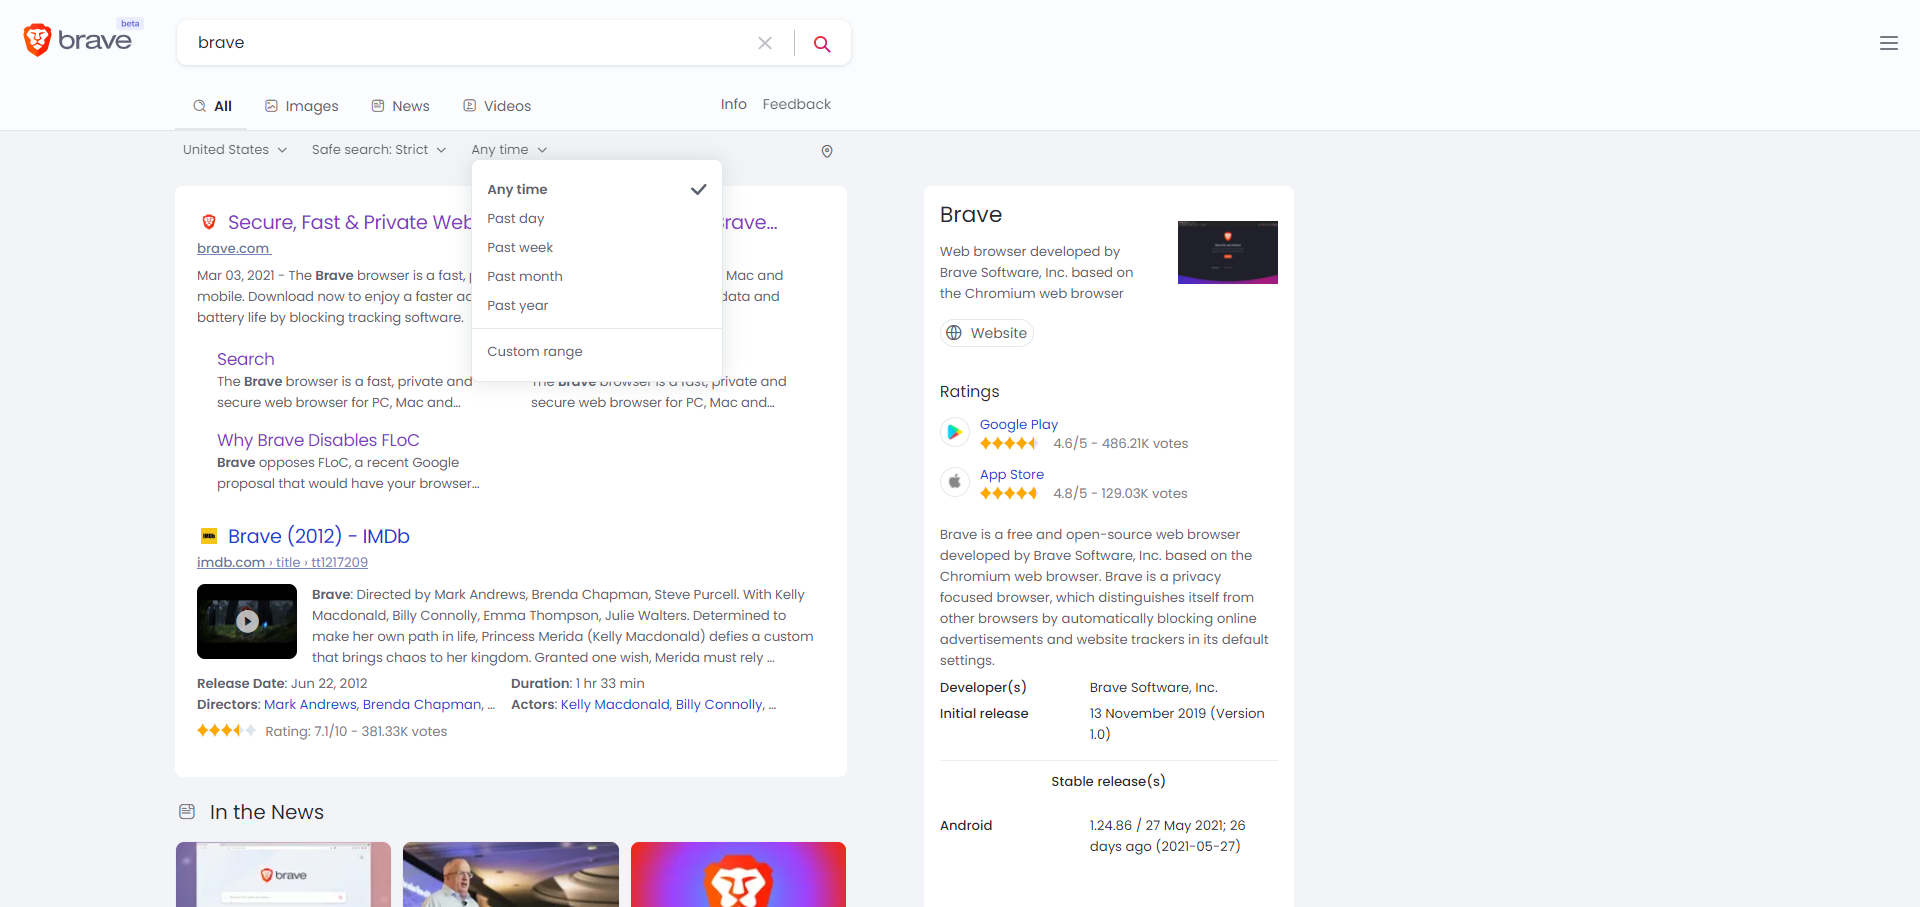Click the In the News newspaper icon
The height and width of the screenshot is (907, 1920).
click(x=187, y=812)
